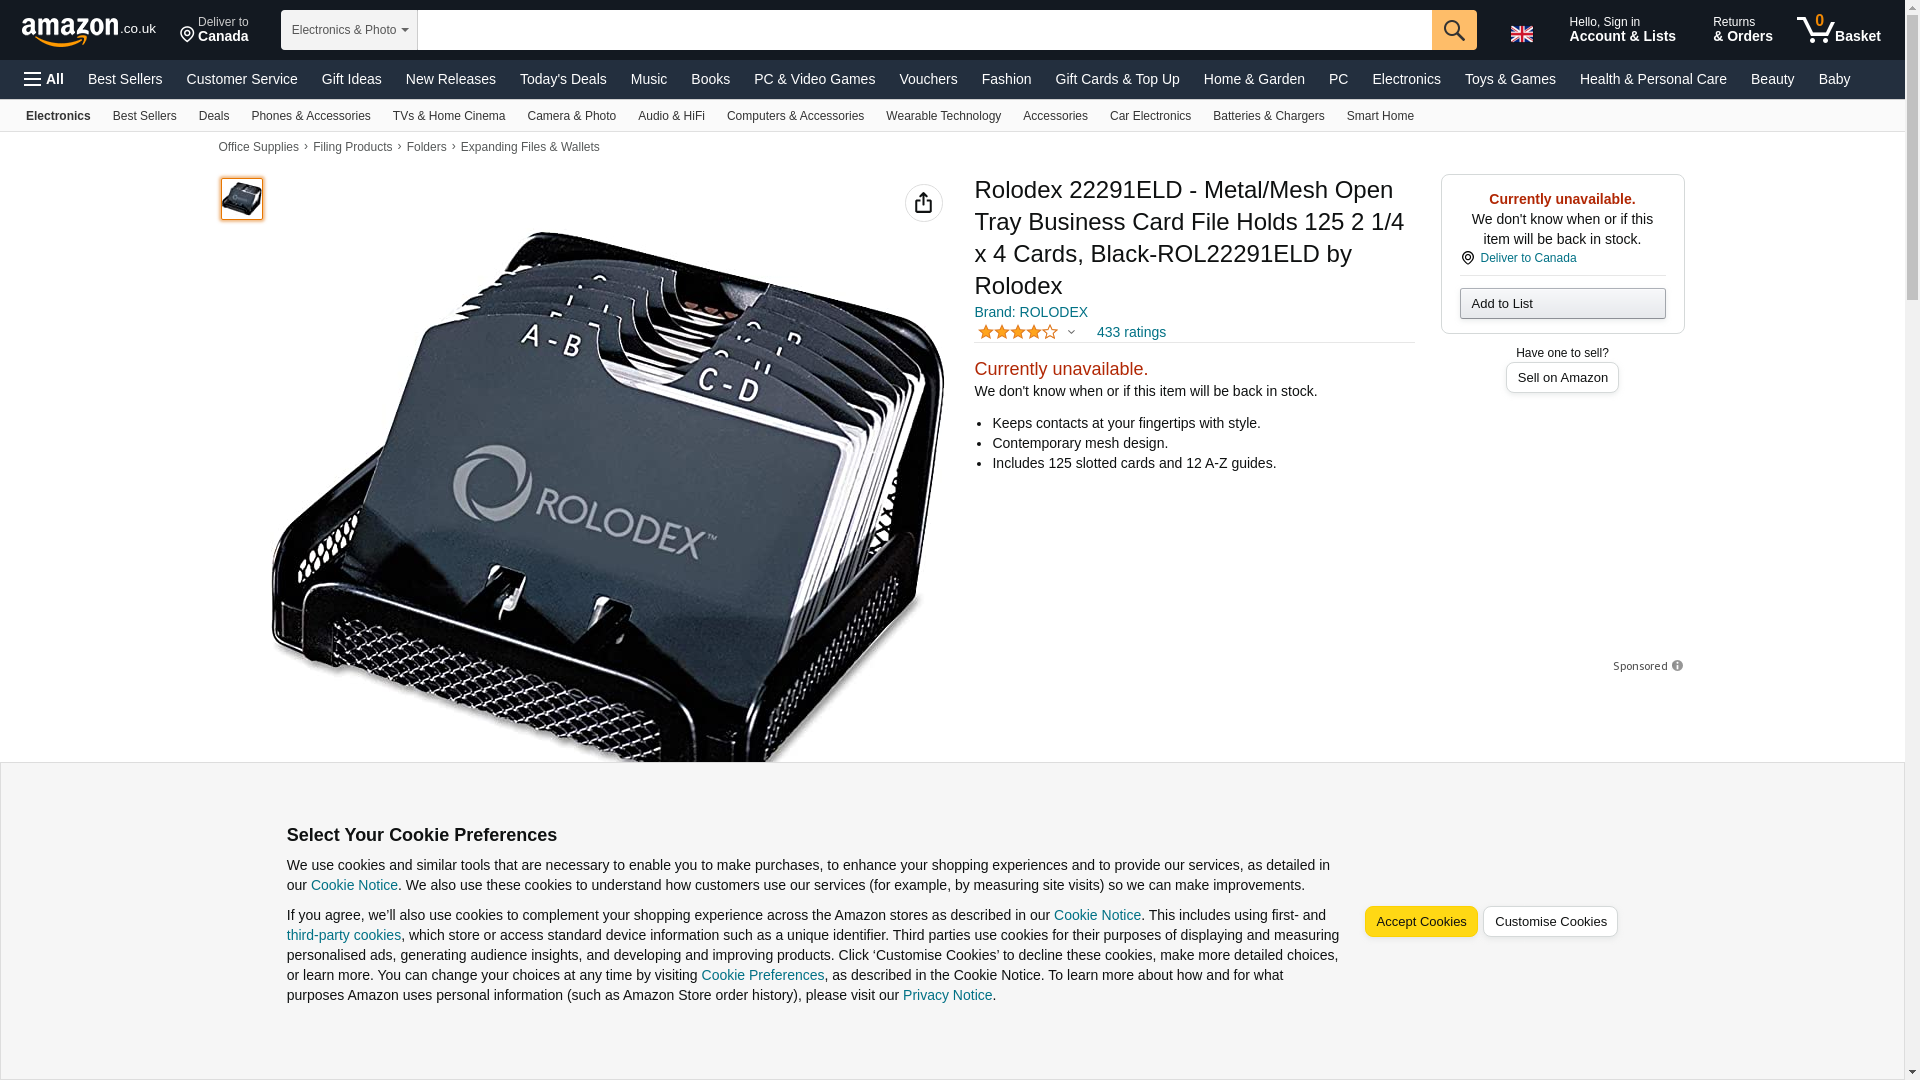Open the Add to List dropdown
The width and height of the screenshot is (1920, 1080).
click(1562, 304)
